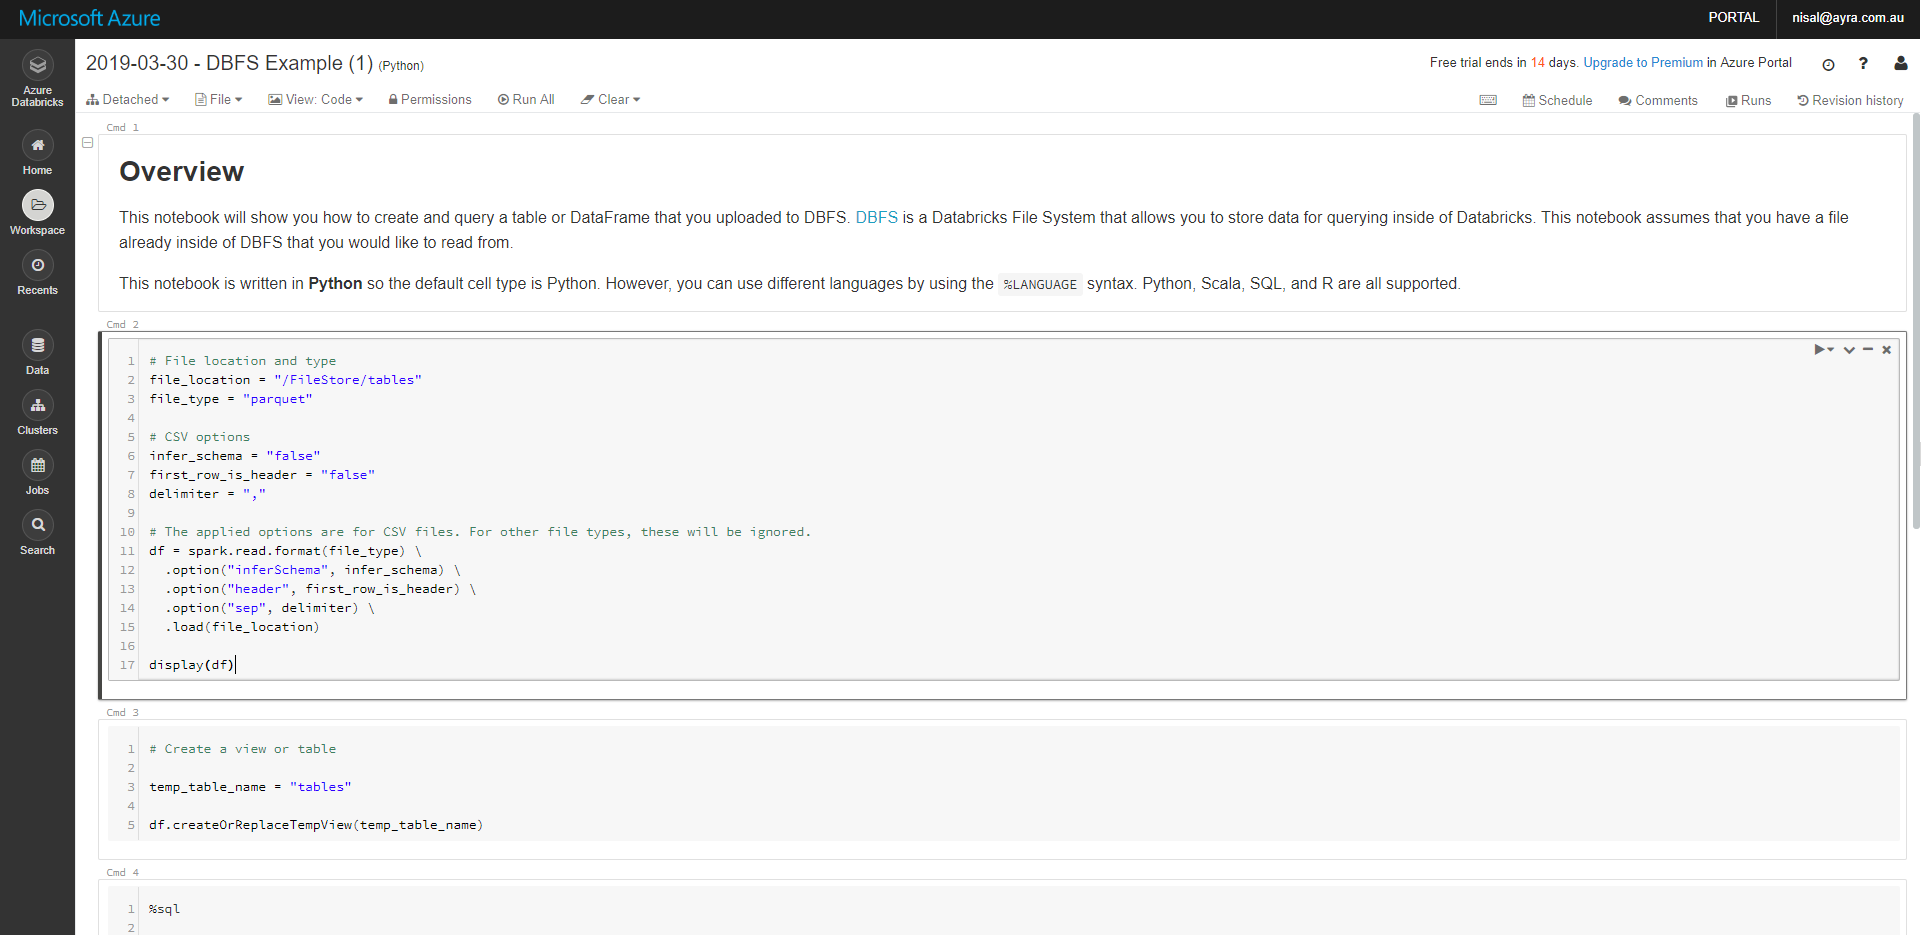Open Recents in the sidebar
The image size is (1921, 935).
pos(37,274)
